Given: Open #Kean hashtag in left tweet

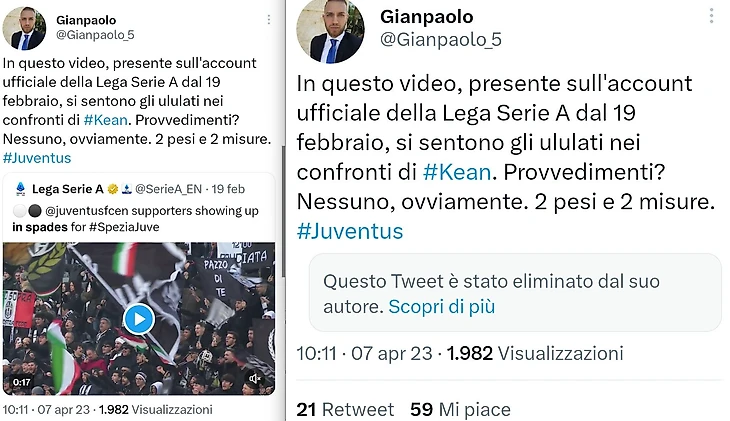Looking at the screenshot, I should click(106, 120).
